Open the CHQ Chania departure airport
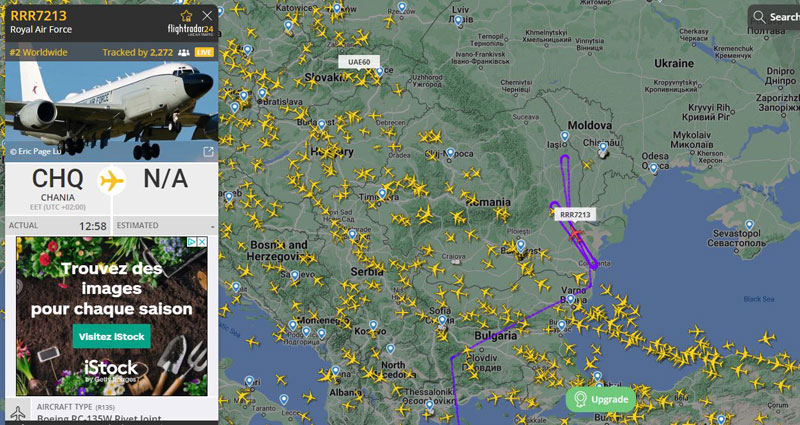Image resolution: width=800 pixels, height=425 pixels. coord(58,185)
